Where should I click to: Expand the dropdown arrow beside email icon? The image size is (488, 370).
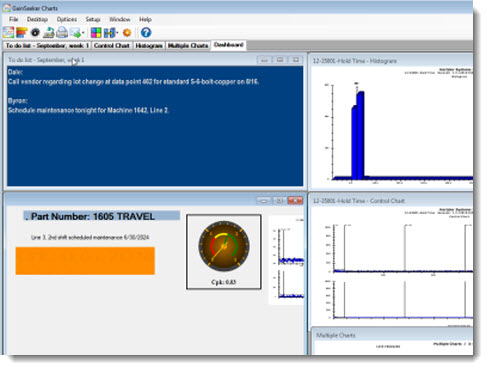83,33
